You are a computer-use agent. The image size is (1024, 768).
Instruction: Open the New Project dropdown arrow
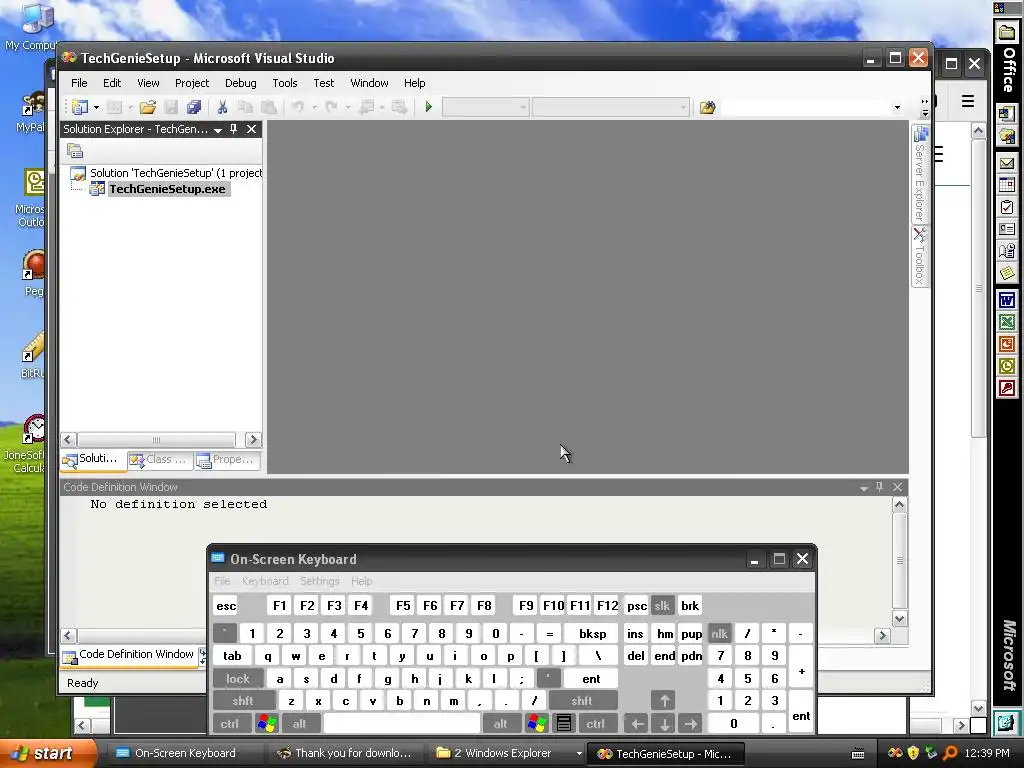96,107
